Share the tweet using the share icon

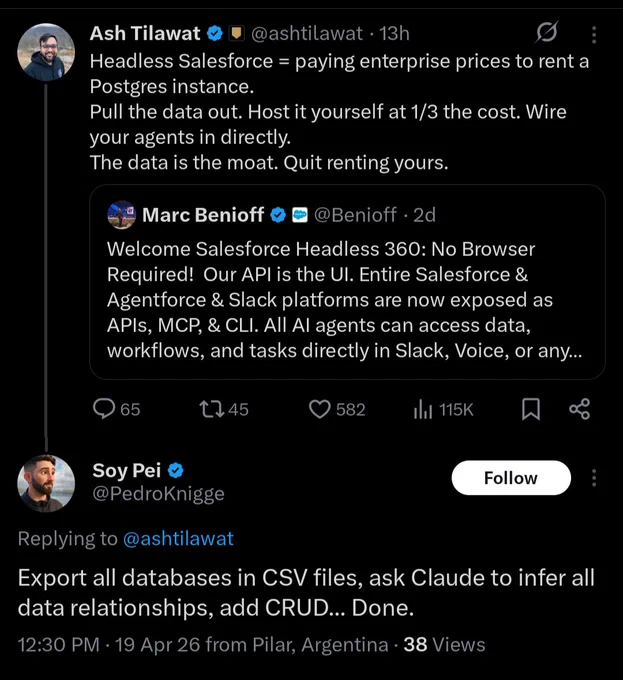tap(580, 409)
